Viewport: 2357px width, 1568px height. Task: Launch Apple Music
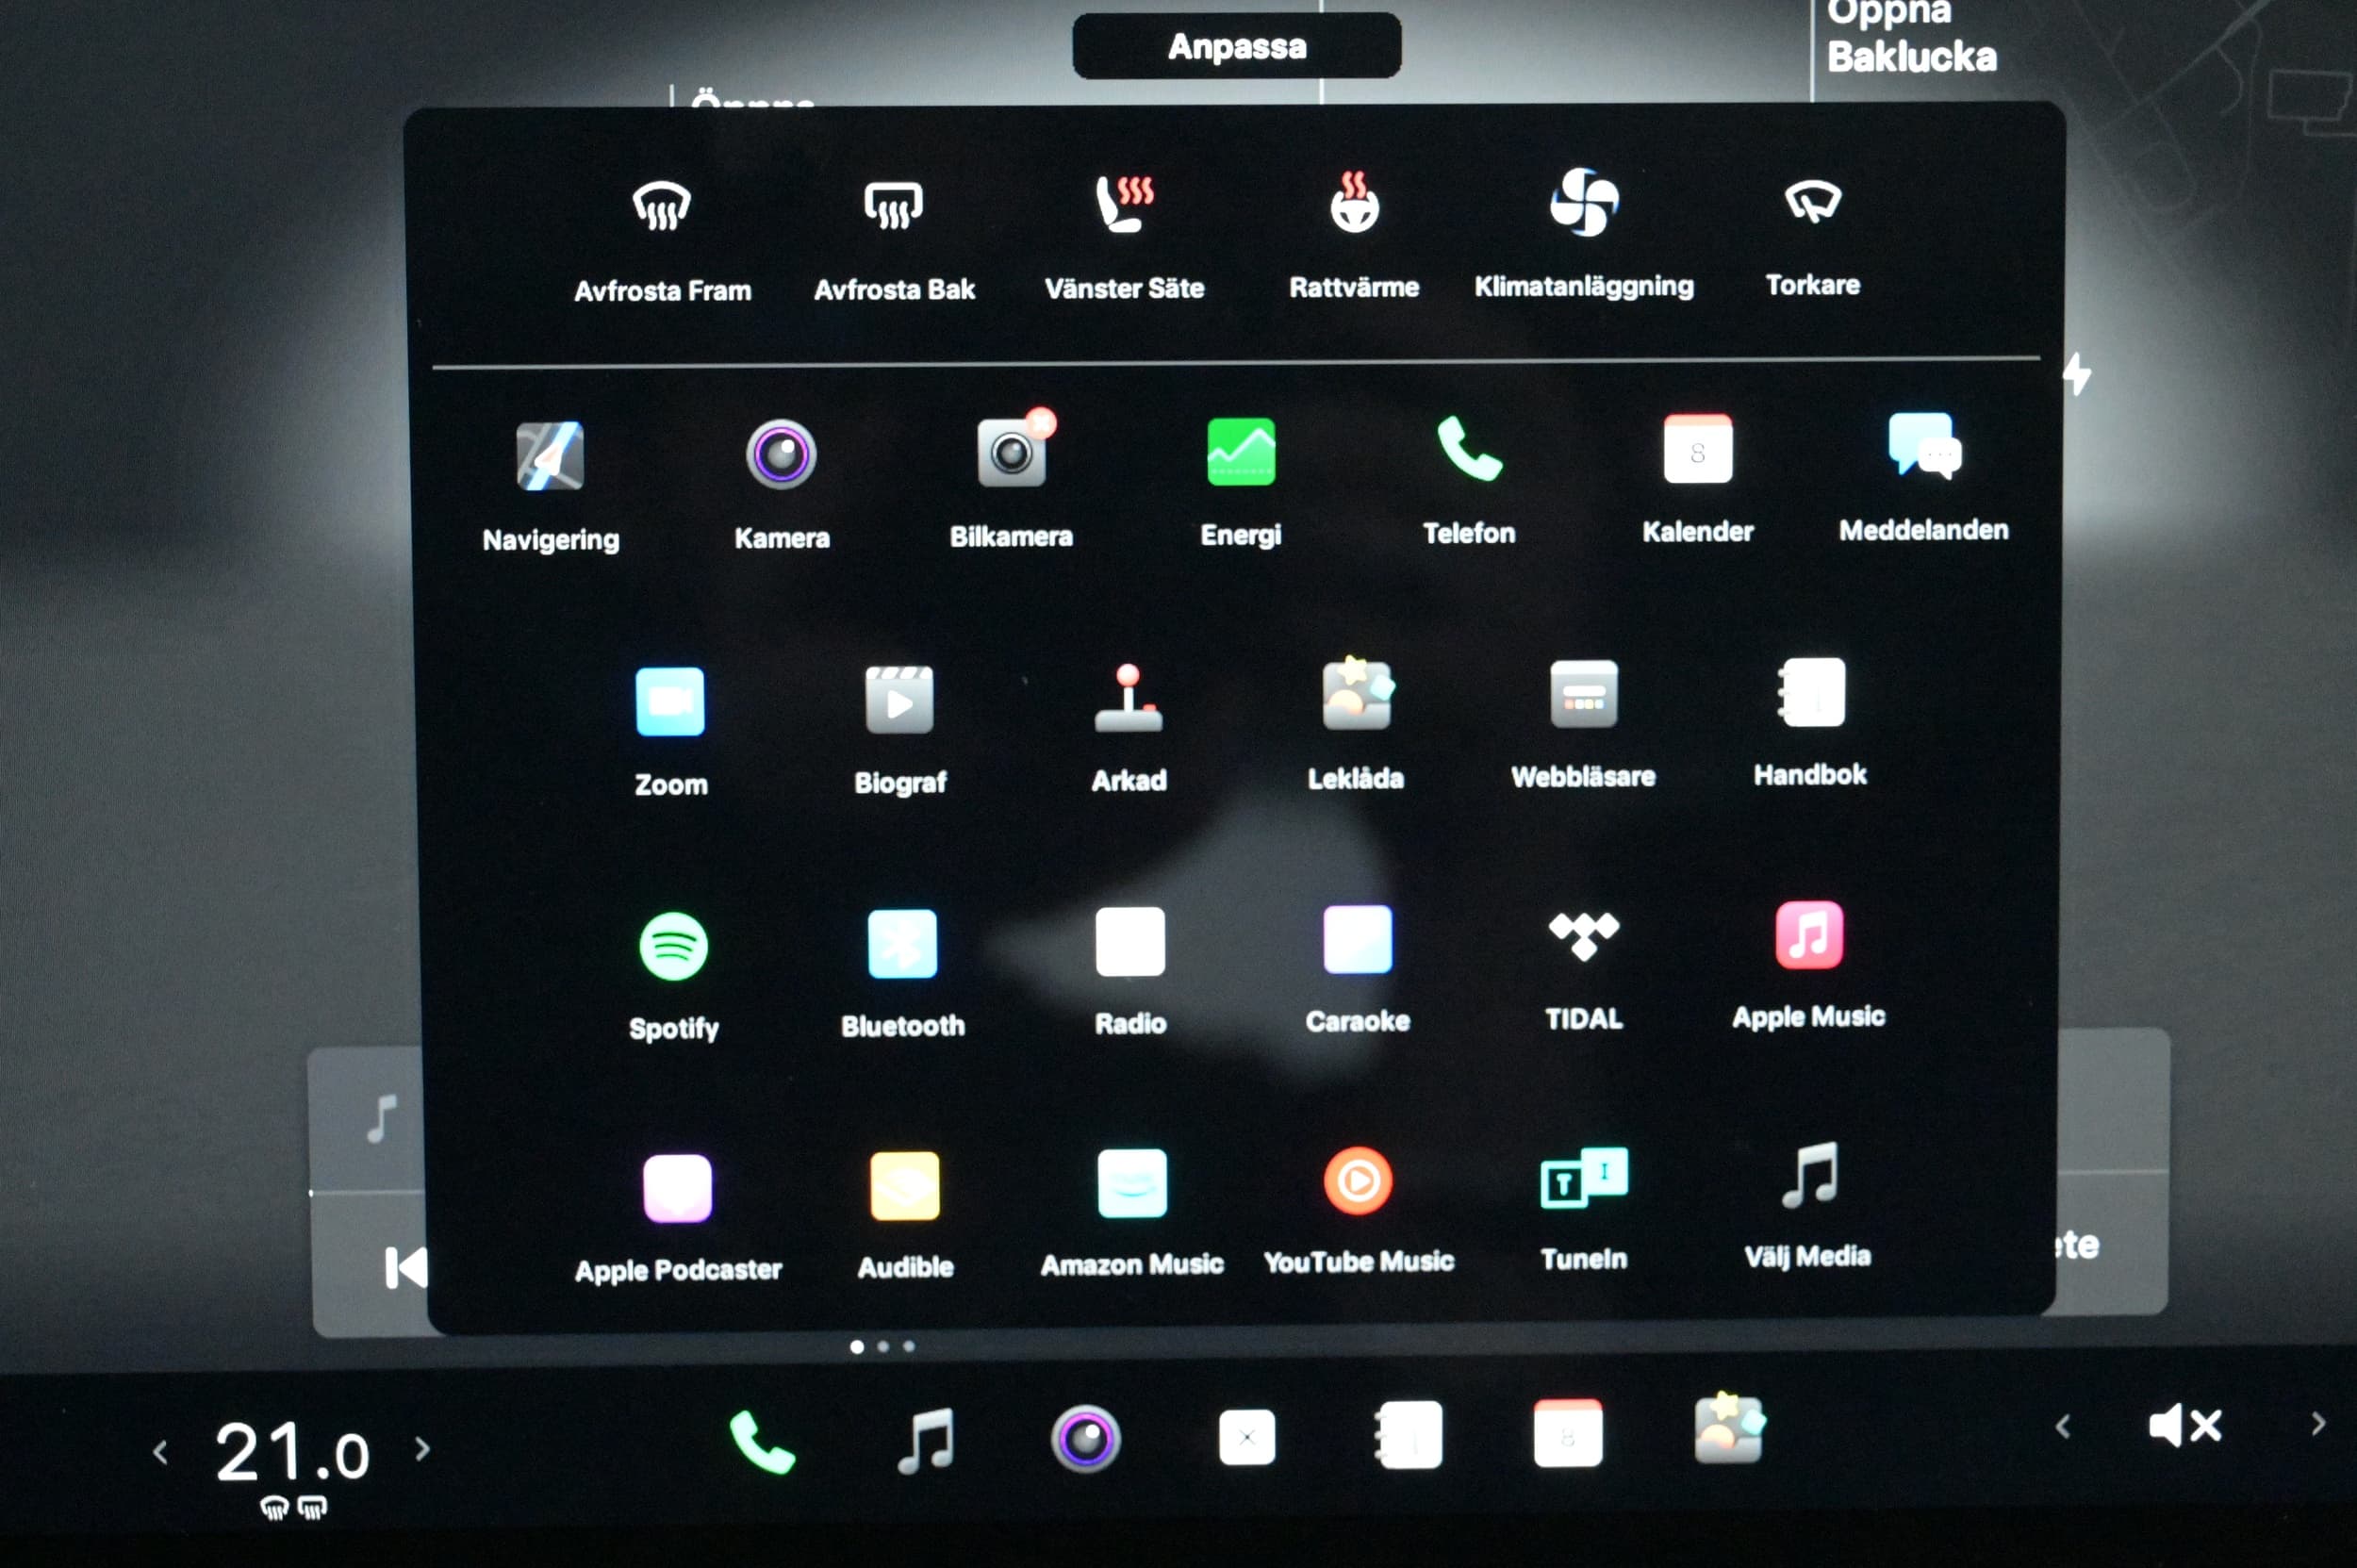pyautogui.click(x=1809, y=935)
